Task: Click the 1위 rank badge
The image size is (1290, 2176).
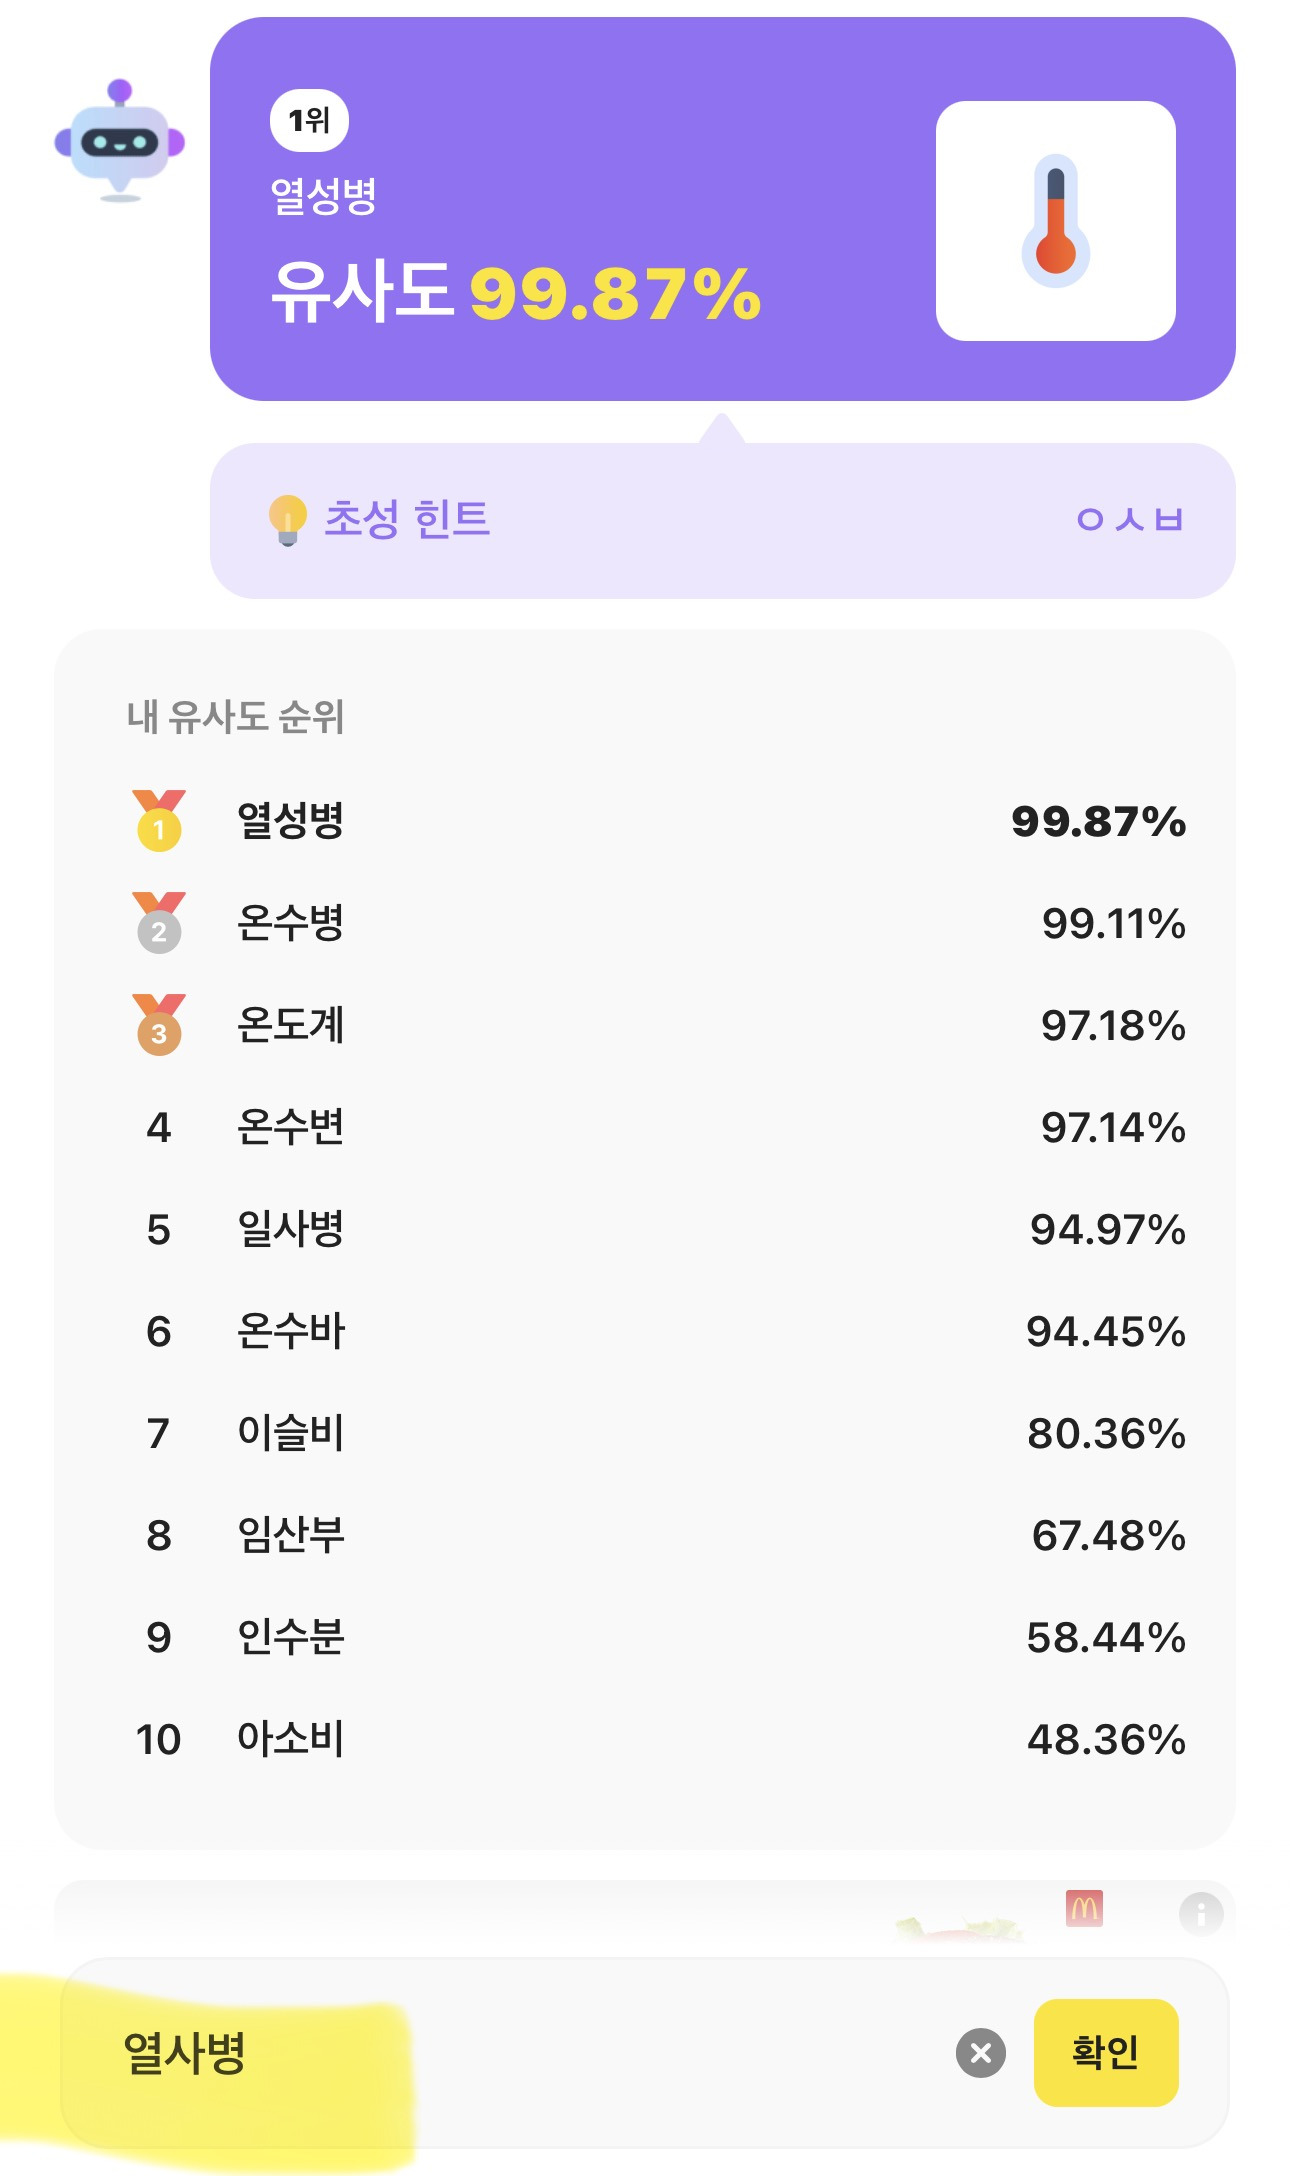Action: (x=309, y=121)
